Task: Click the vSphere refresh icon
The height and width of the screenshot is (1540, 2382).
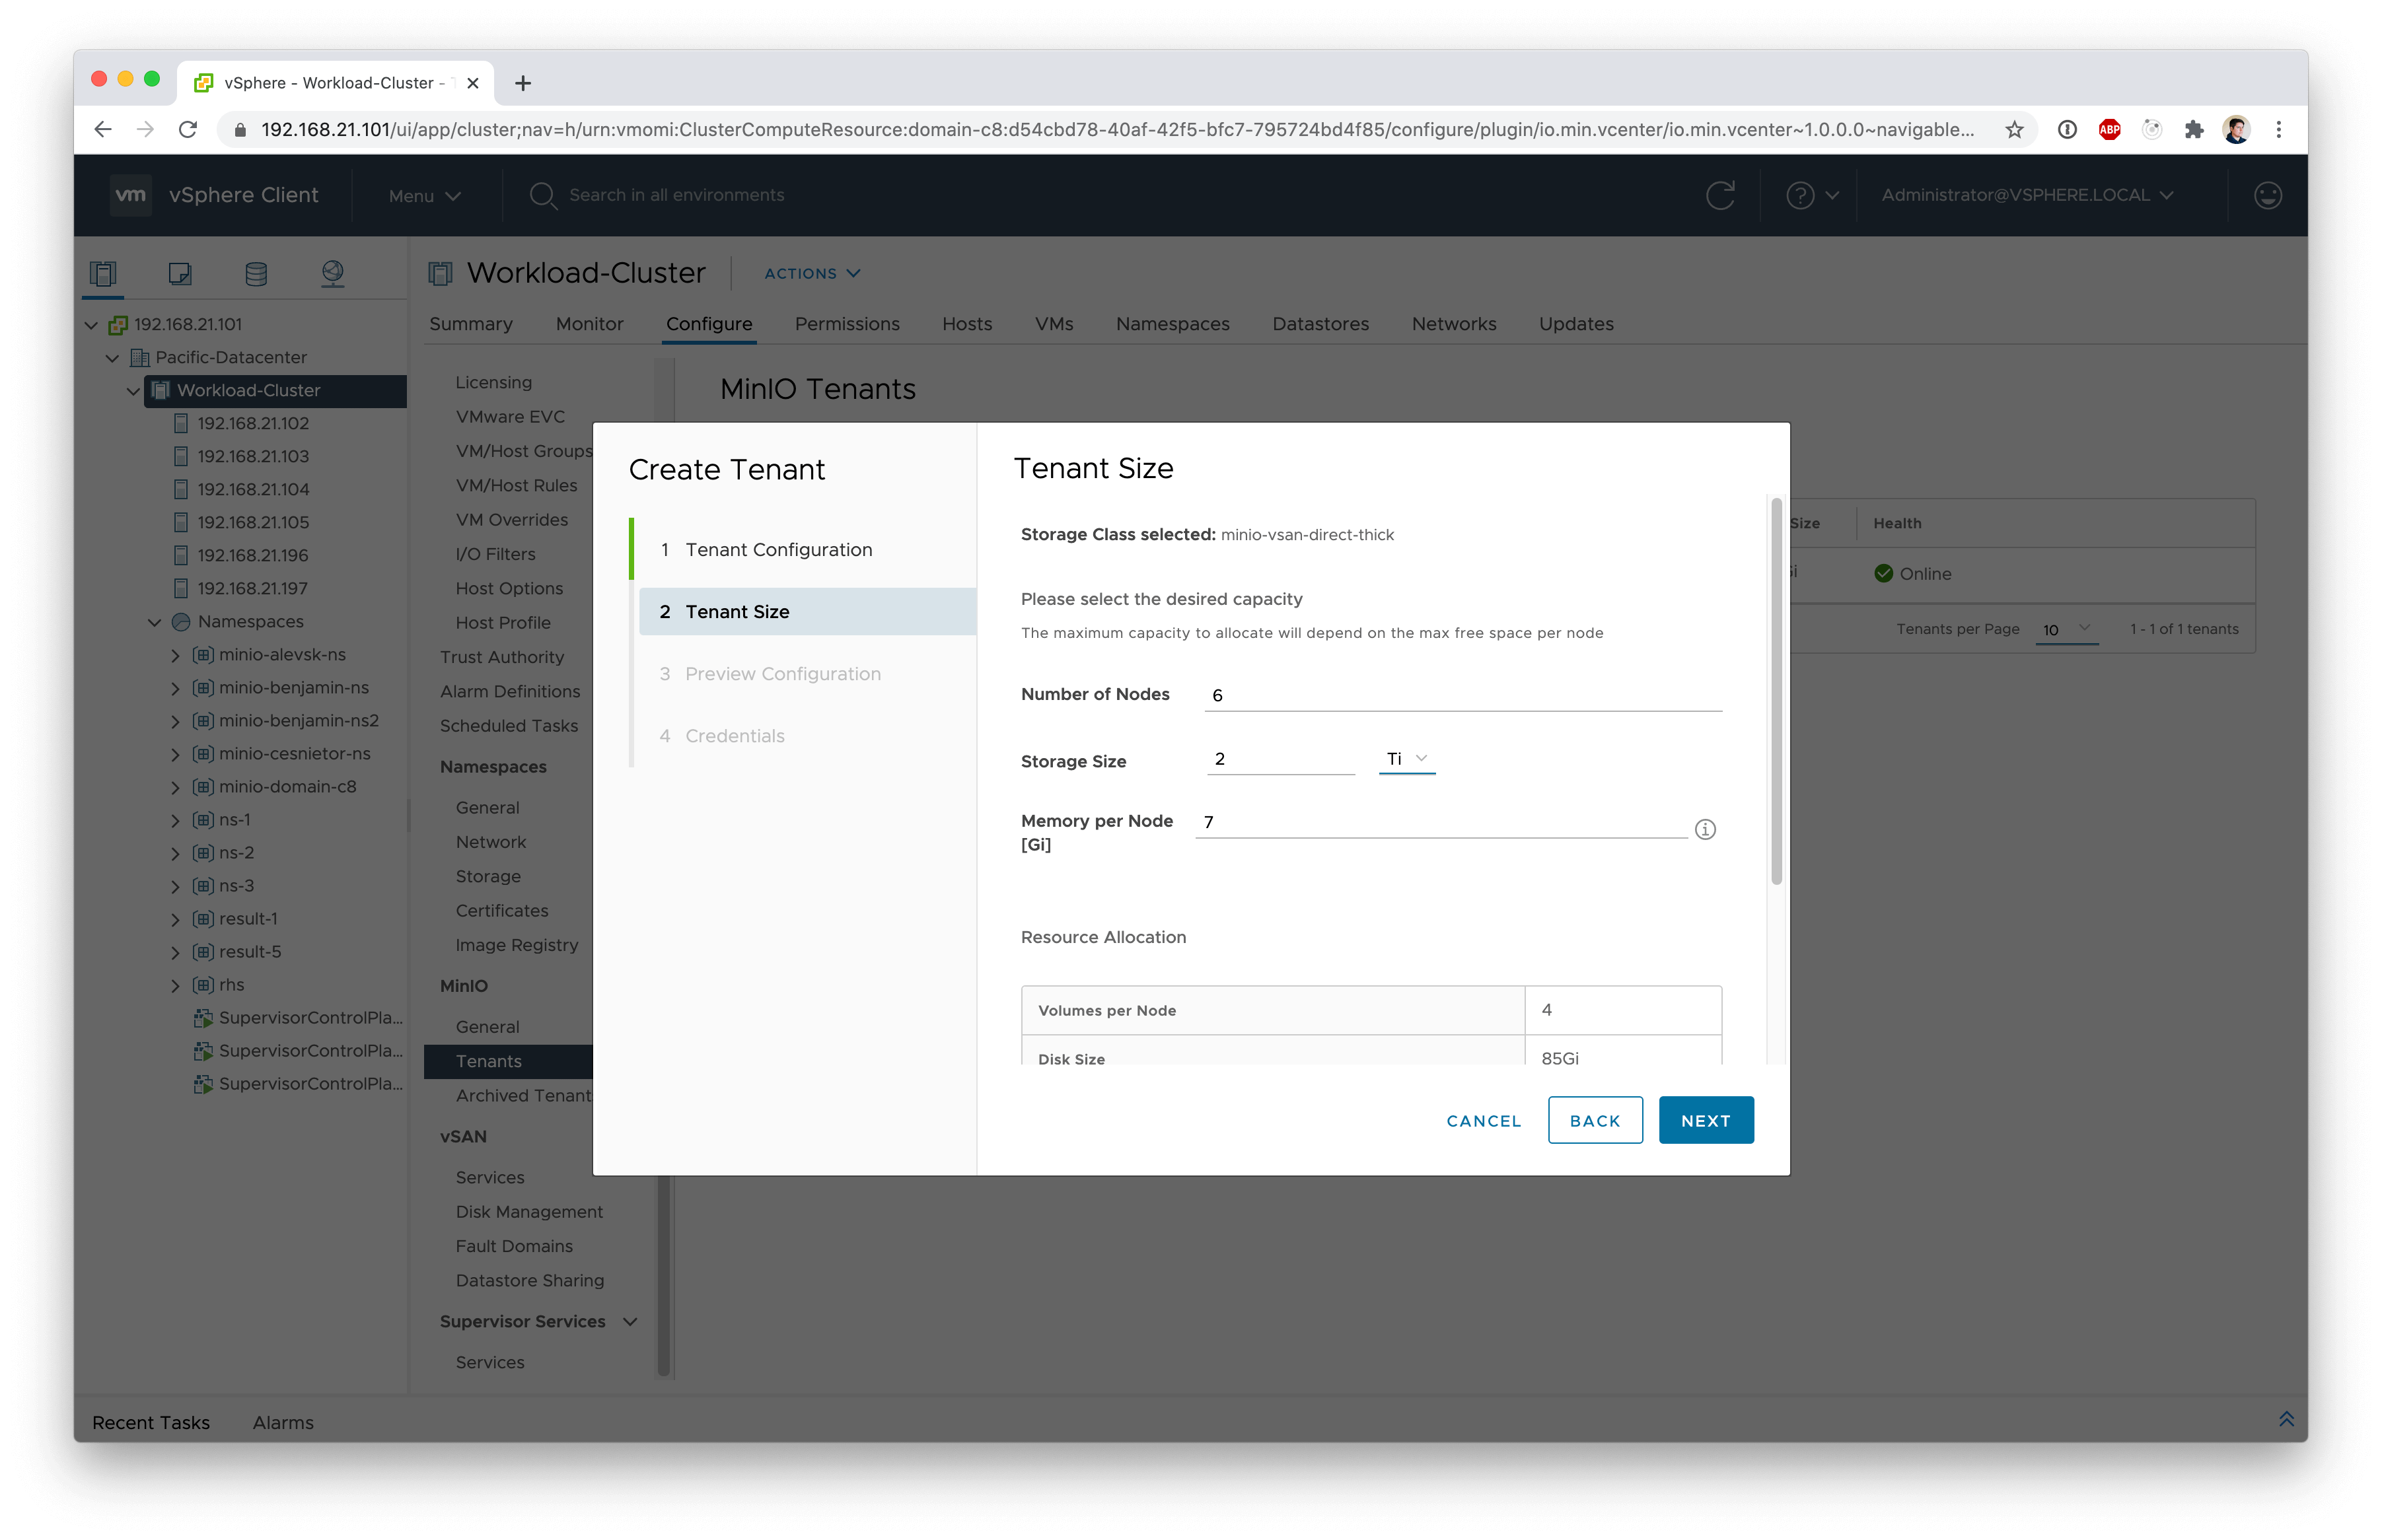Action: pos(1719,195)
